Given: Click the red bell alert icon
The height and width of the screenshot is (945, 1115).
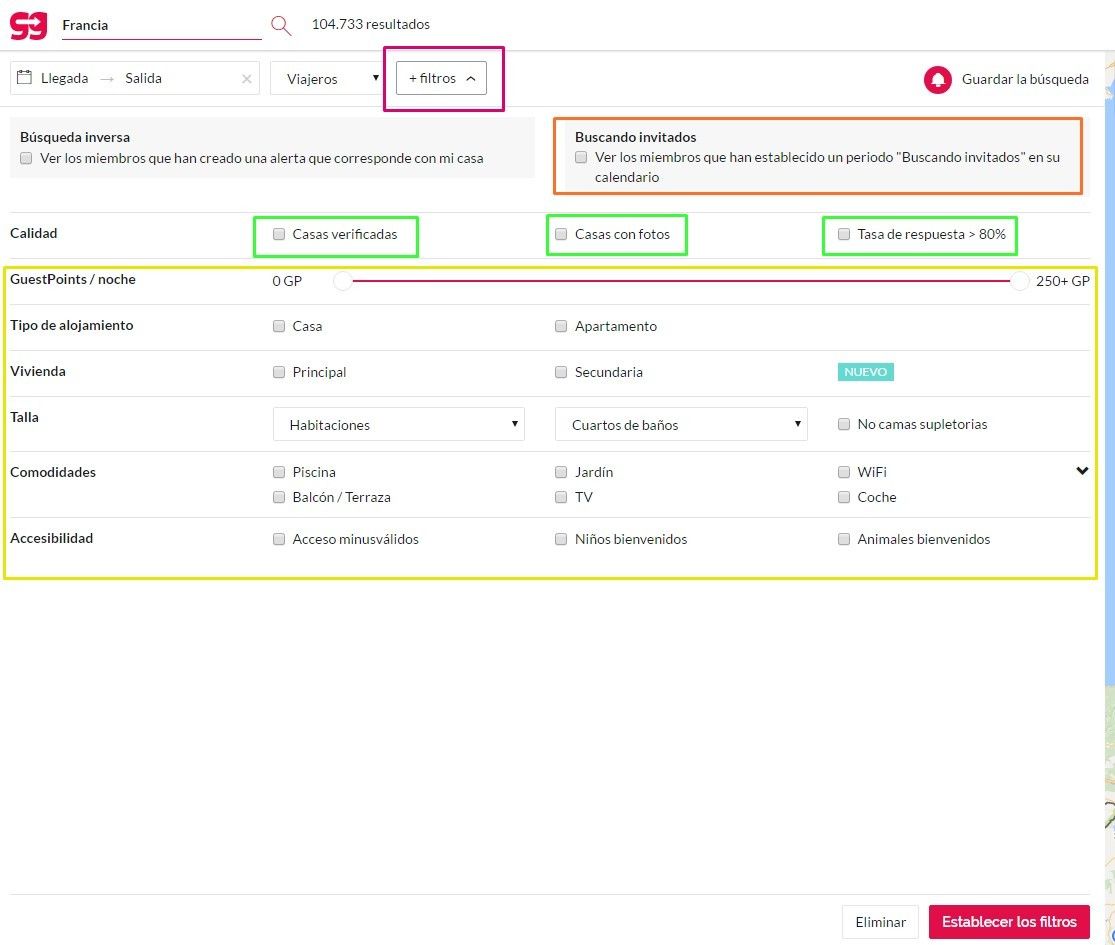Looking at the screenshot, I should 937,80.
